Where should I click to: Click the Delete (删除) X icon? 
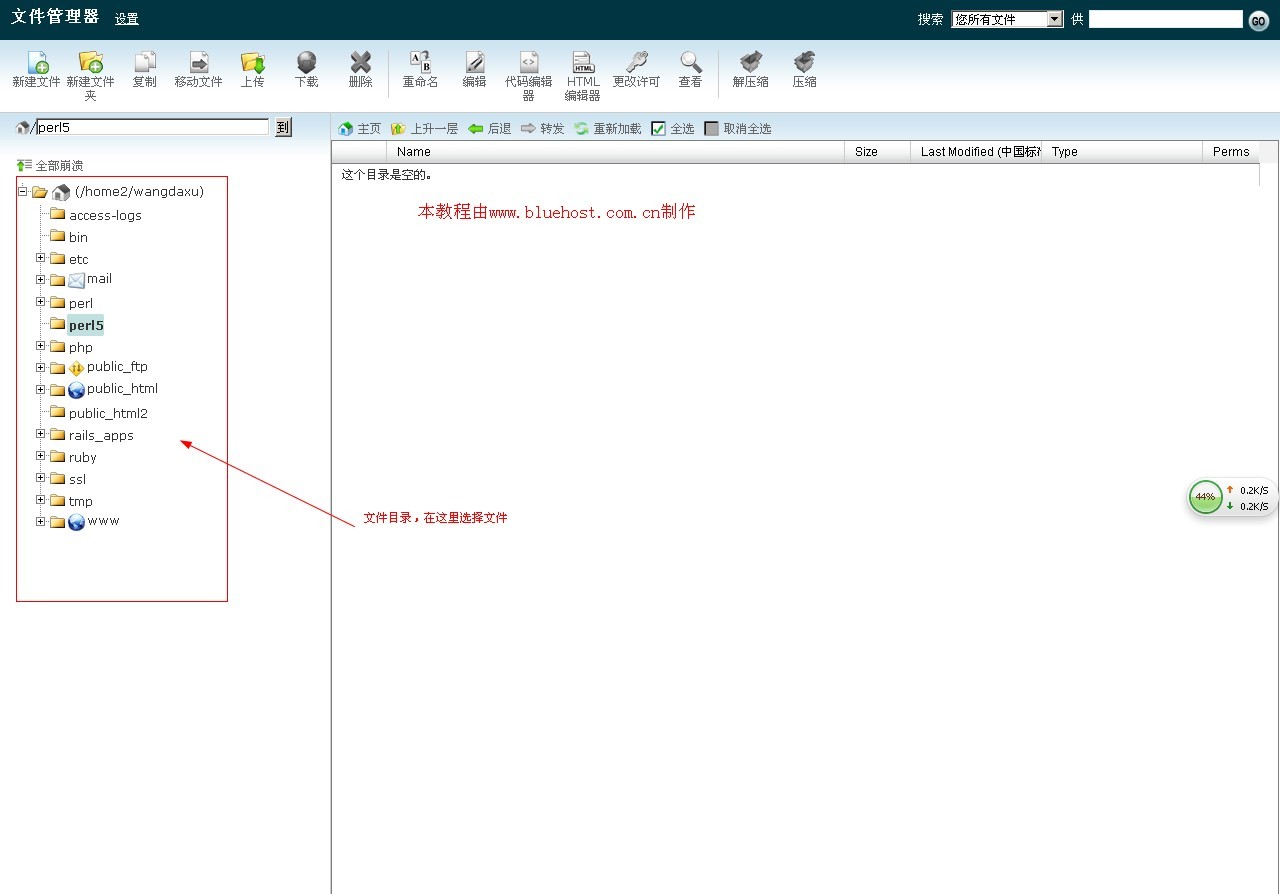point(360,64)
